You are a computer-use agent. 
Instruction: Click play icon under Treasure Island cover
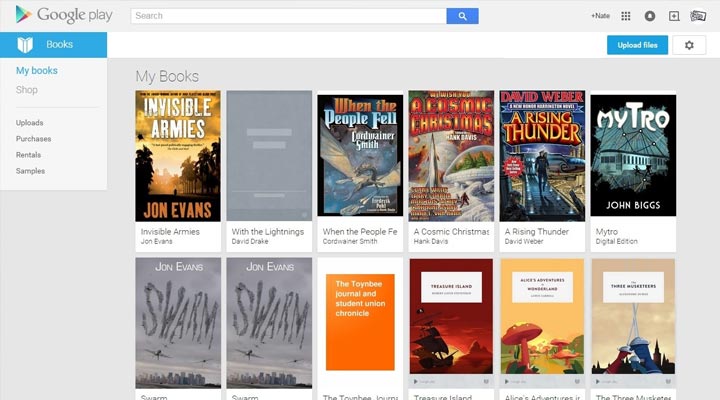tap(415, 381)
